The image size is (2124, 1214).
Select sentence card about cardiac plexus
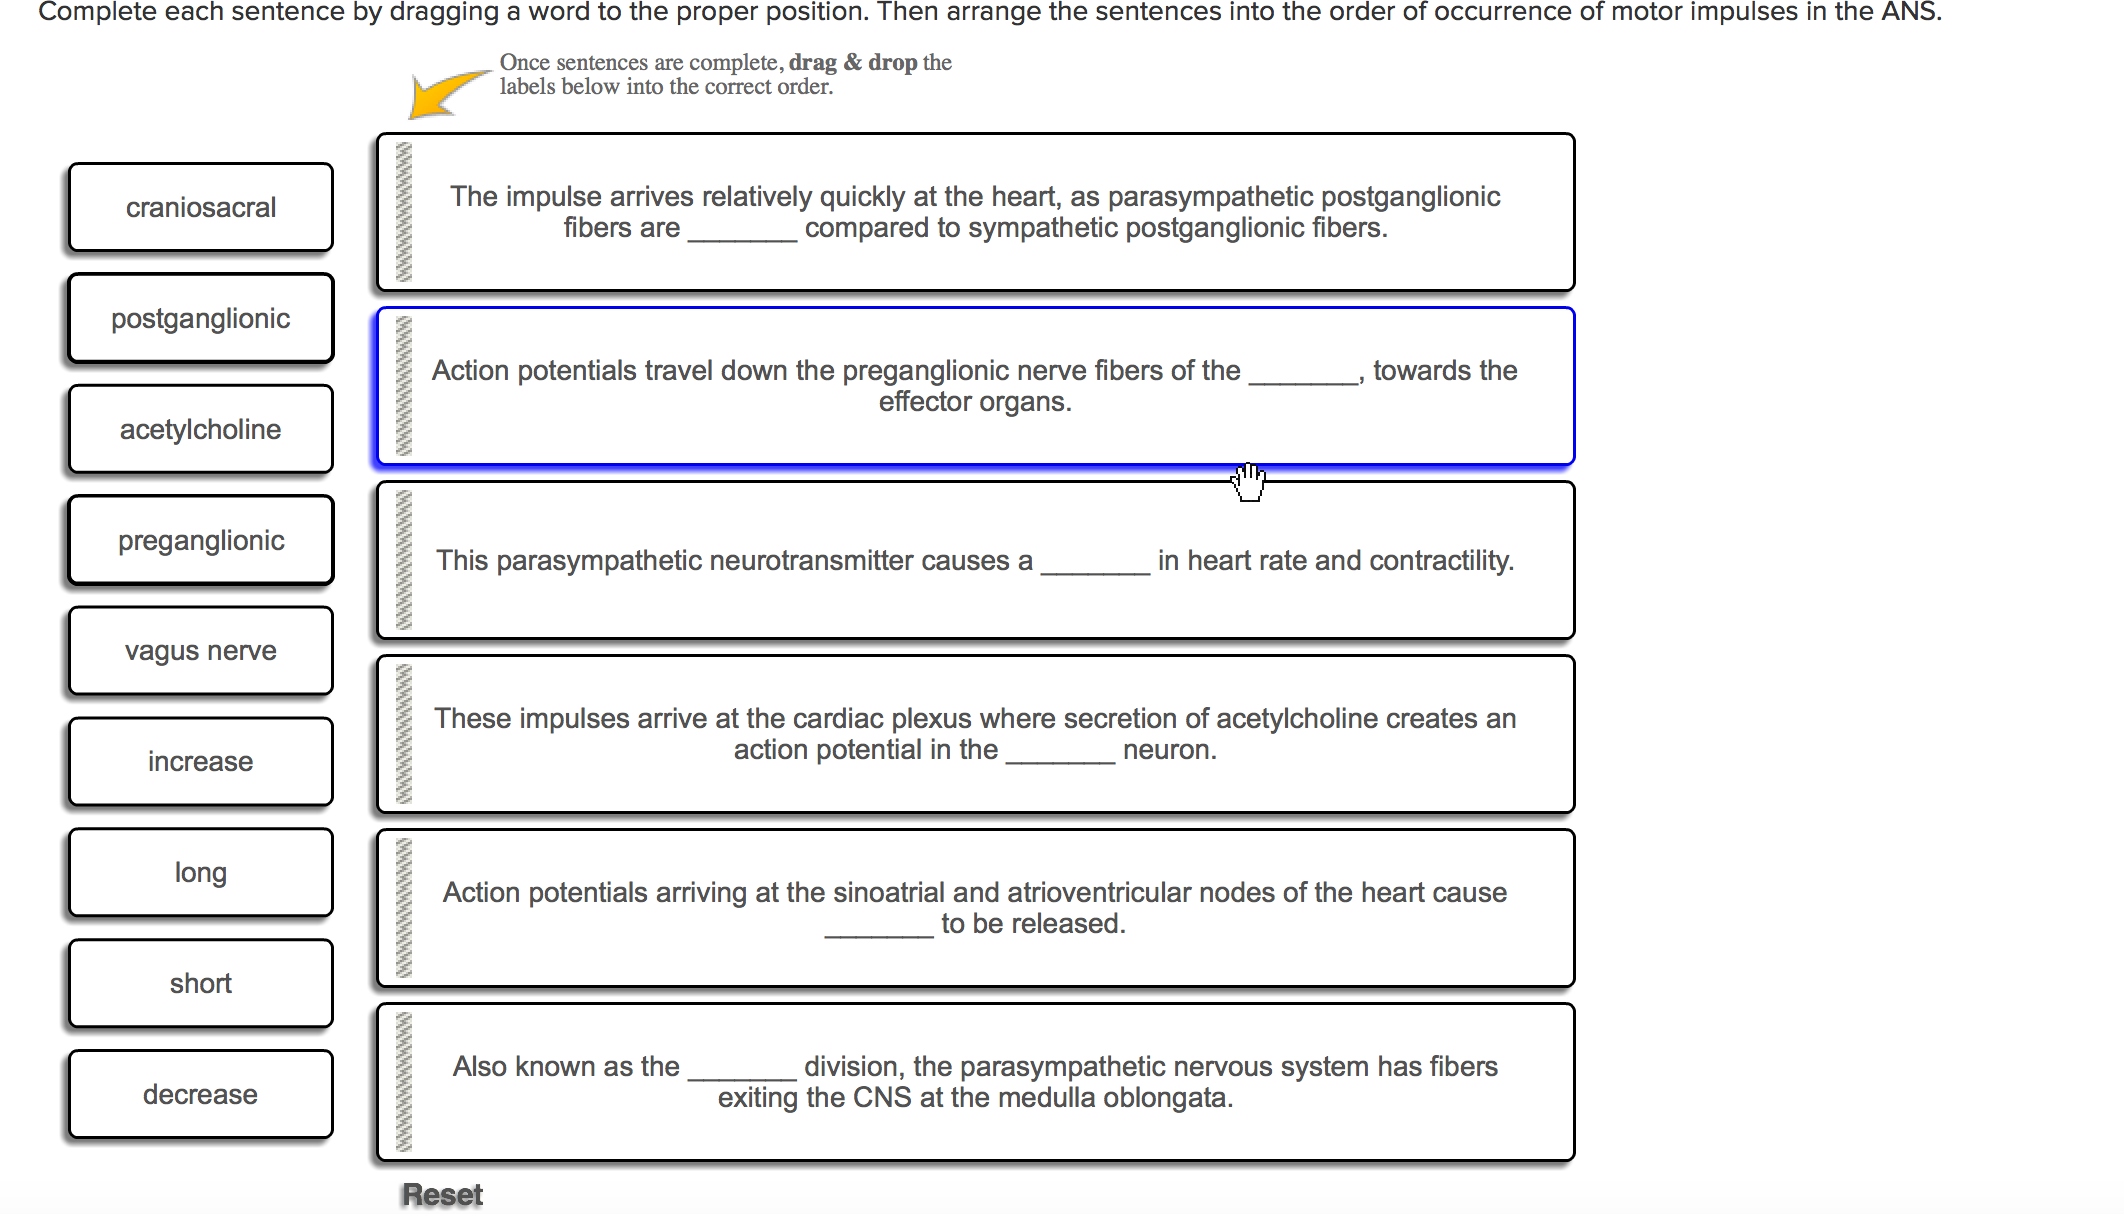coord(974,734)
